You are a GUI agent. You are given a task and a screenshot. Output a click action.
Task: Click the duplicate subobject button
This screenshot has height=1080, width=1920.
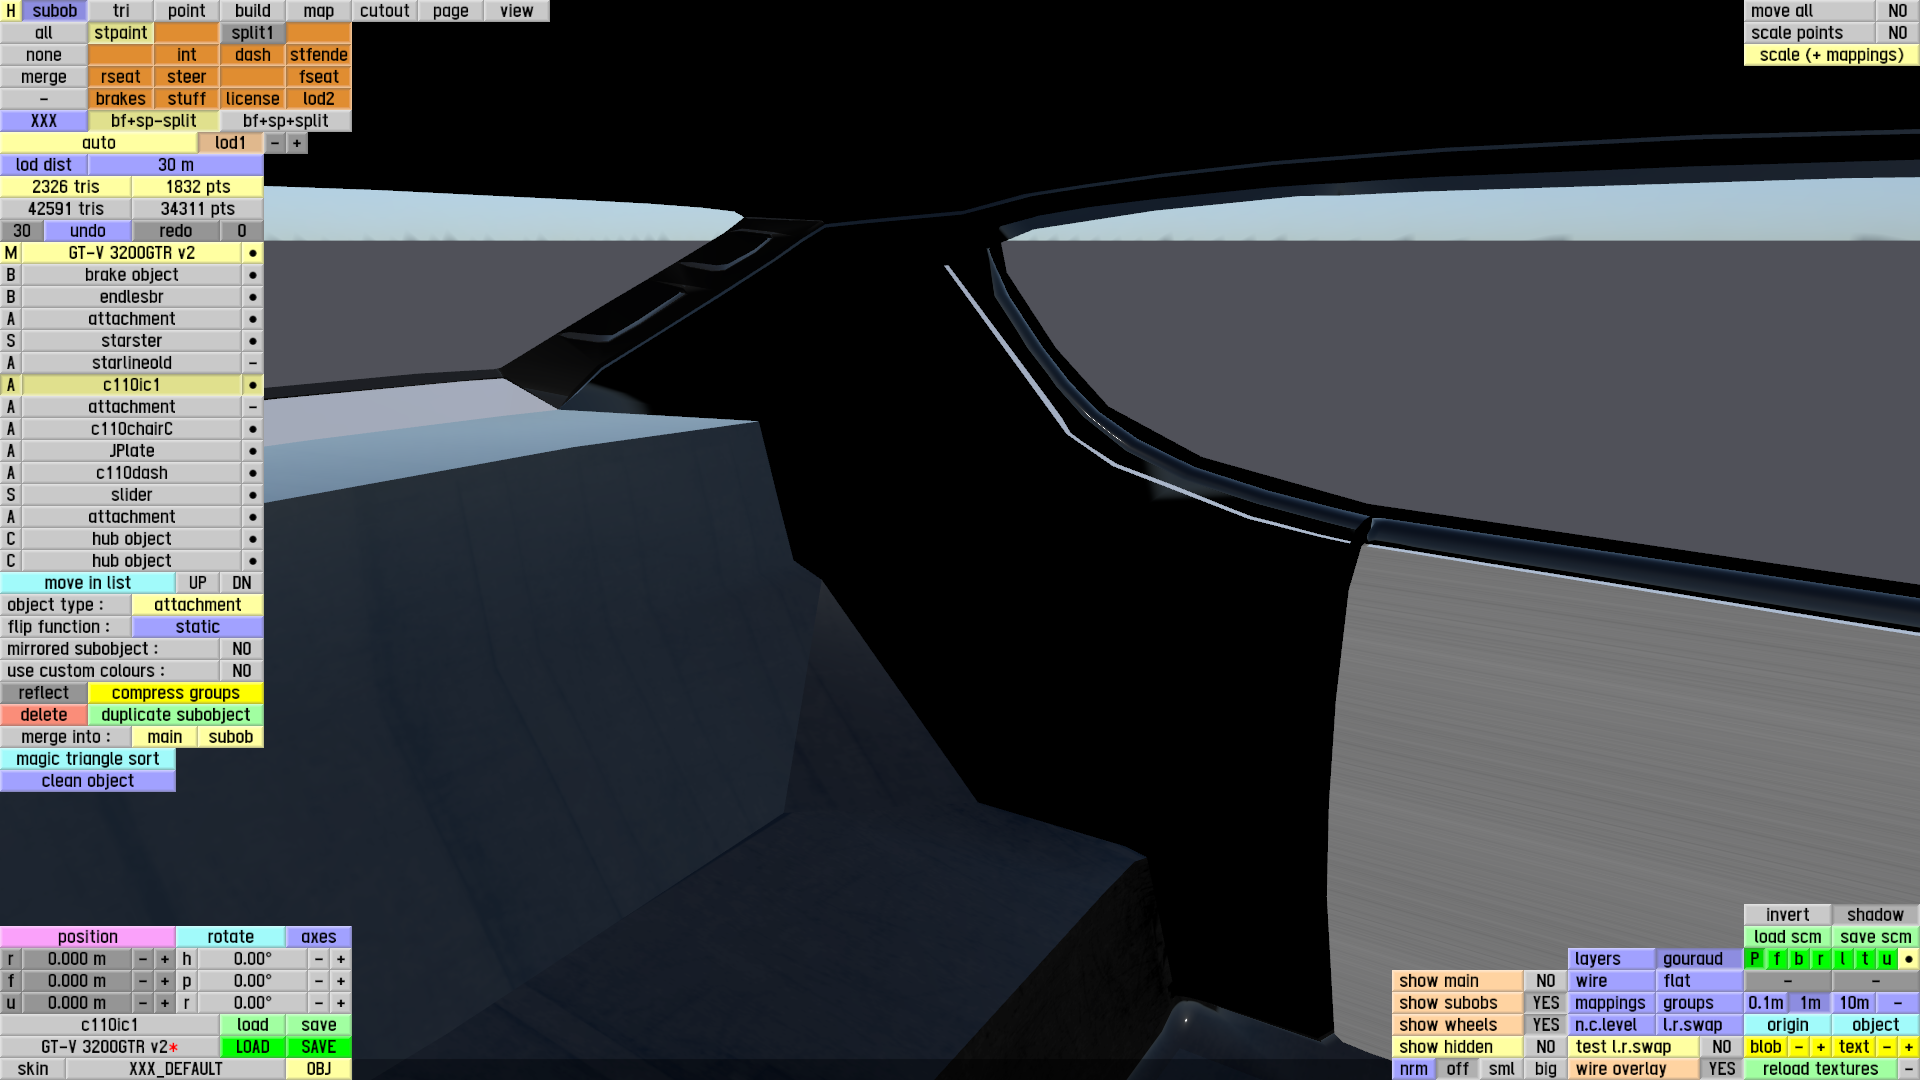(x=175, y=715)
